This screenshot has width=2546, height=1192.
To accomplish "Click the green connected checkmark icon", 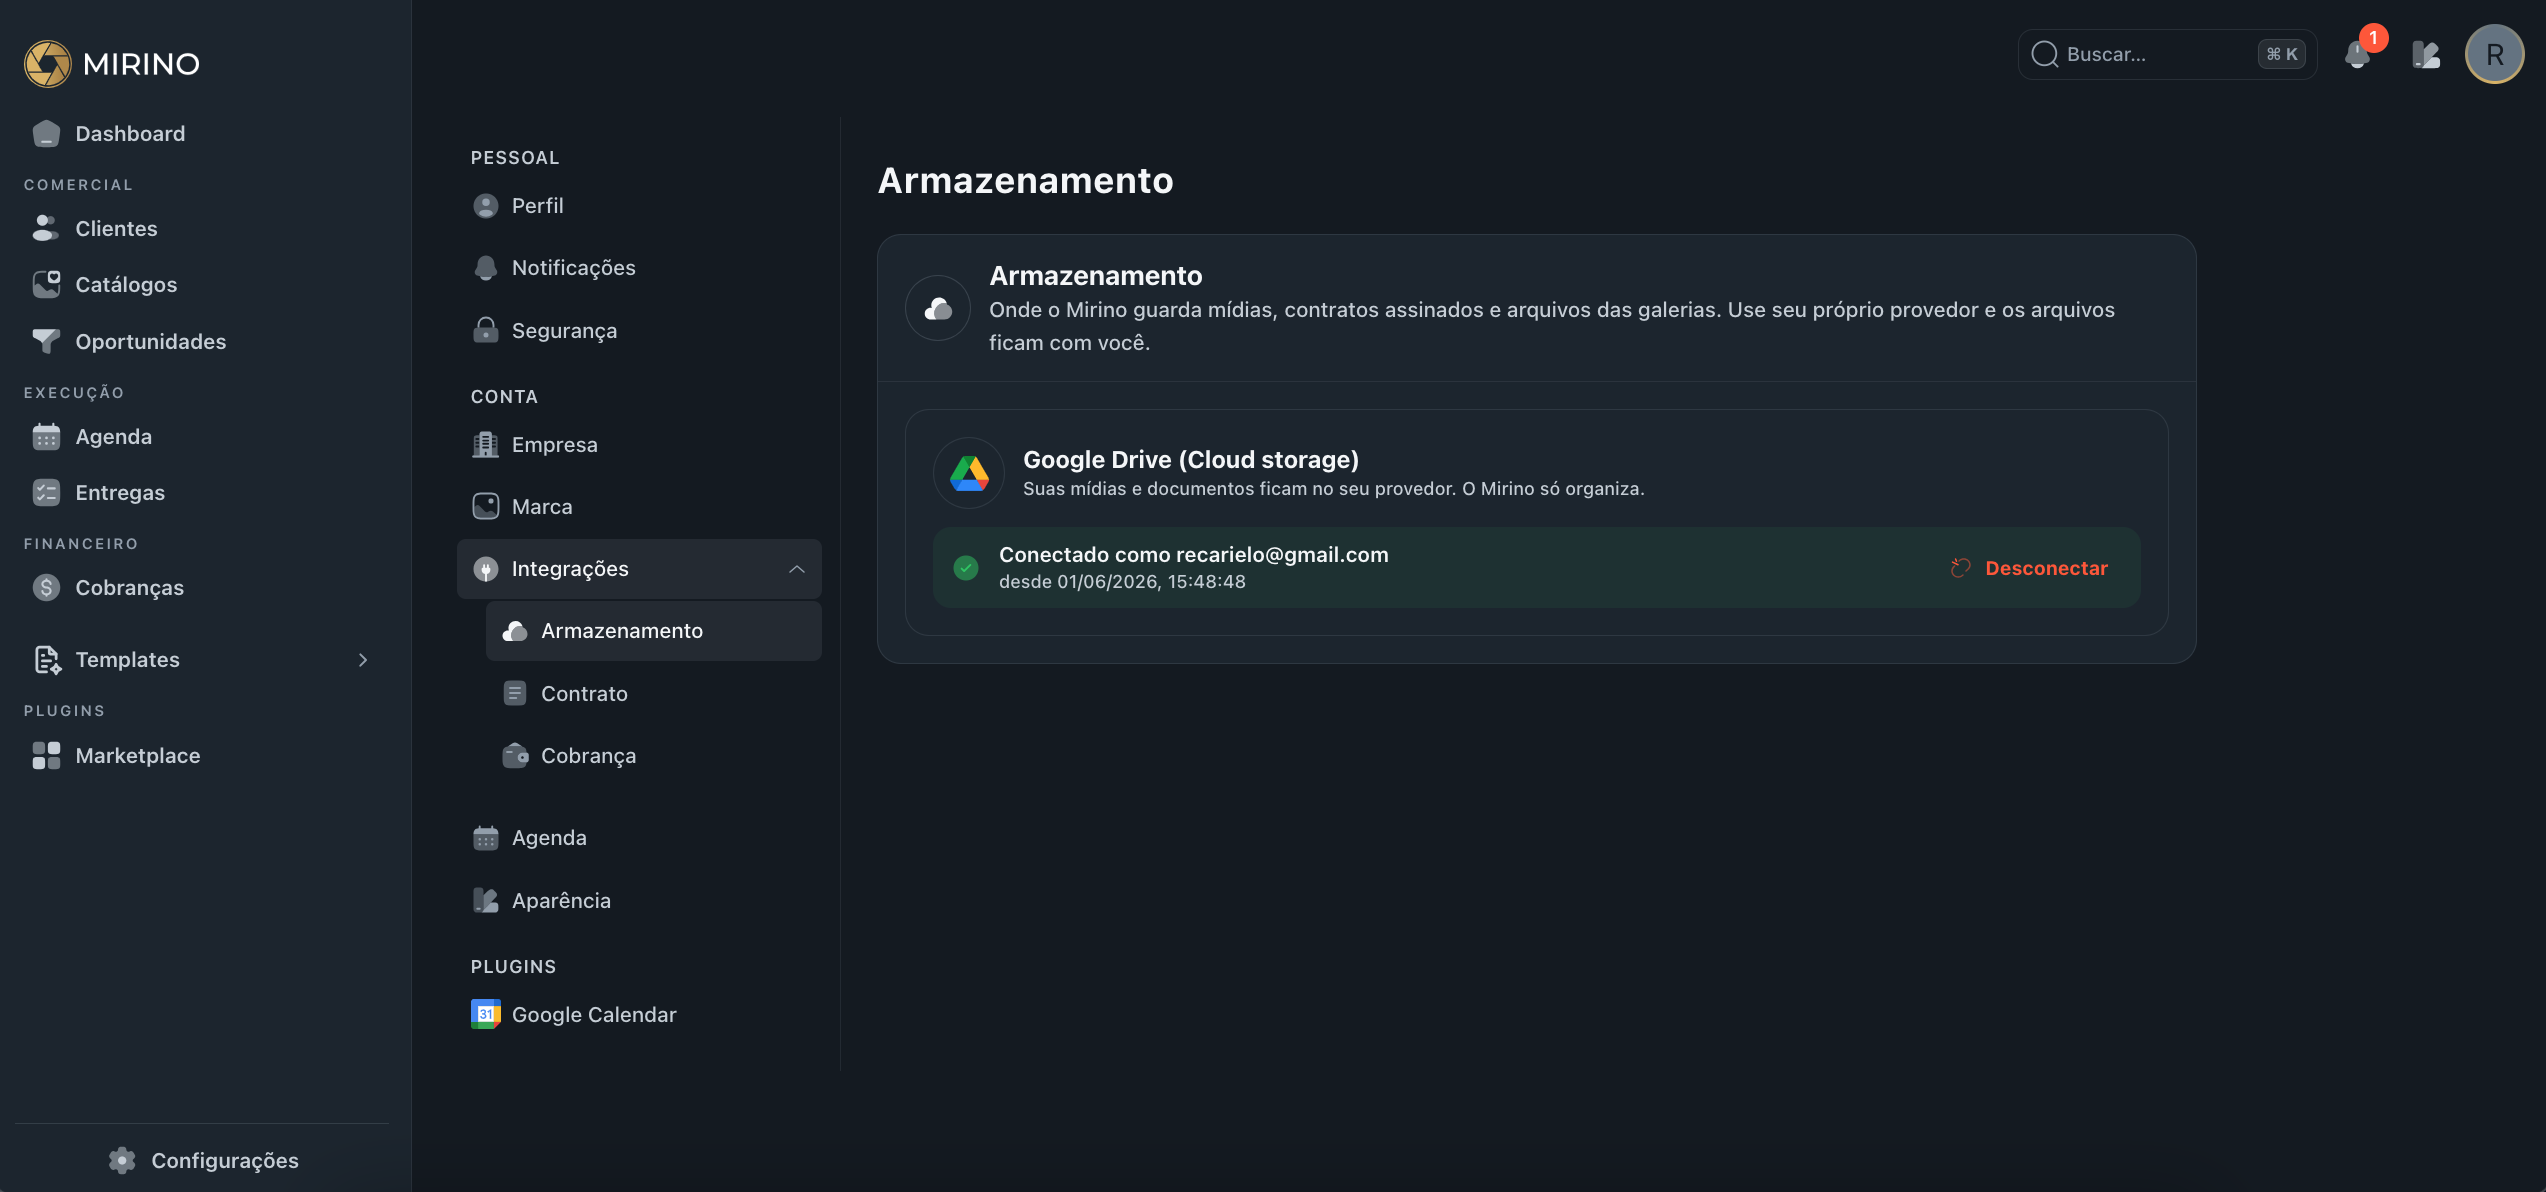I will (966, 568).
